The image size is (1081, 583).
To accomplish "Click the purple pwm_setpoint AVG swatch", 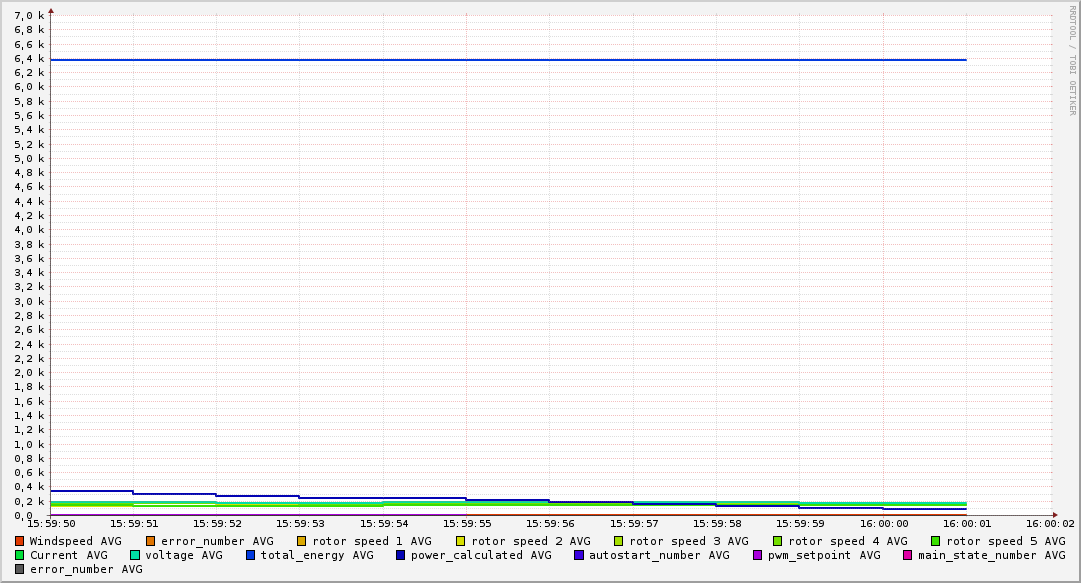I will coord(757,555).
